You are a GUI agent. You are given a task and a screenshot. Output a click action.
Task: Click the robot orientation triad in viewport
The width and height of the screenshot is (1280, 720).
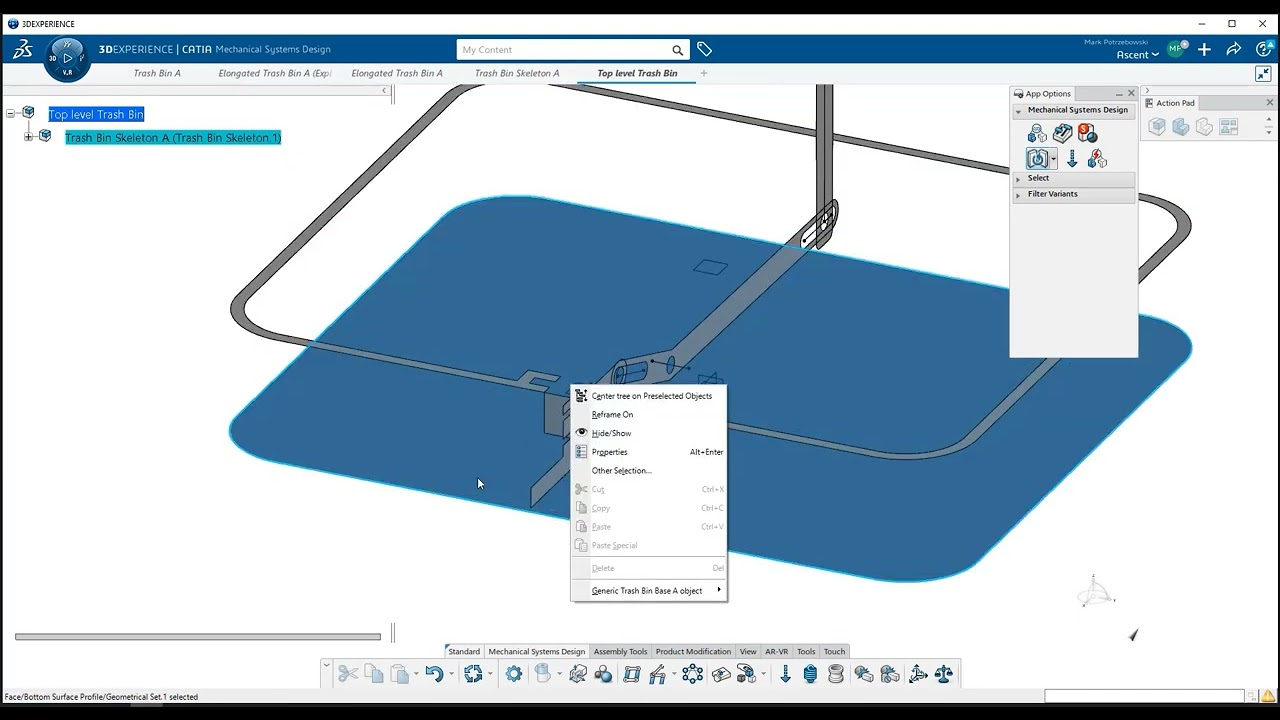coord(1095,591)
